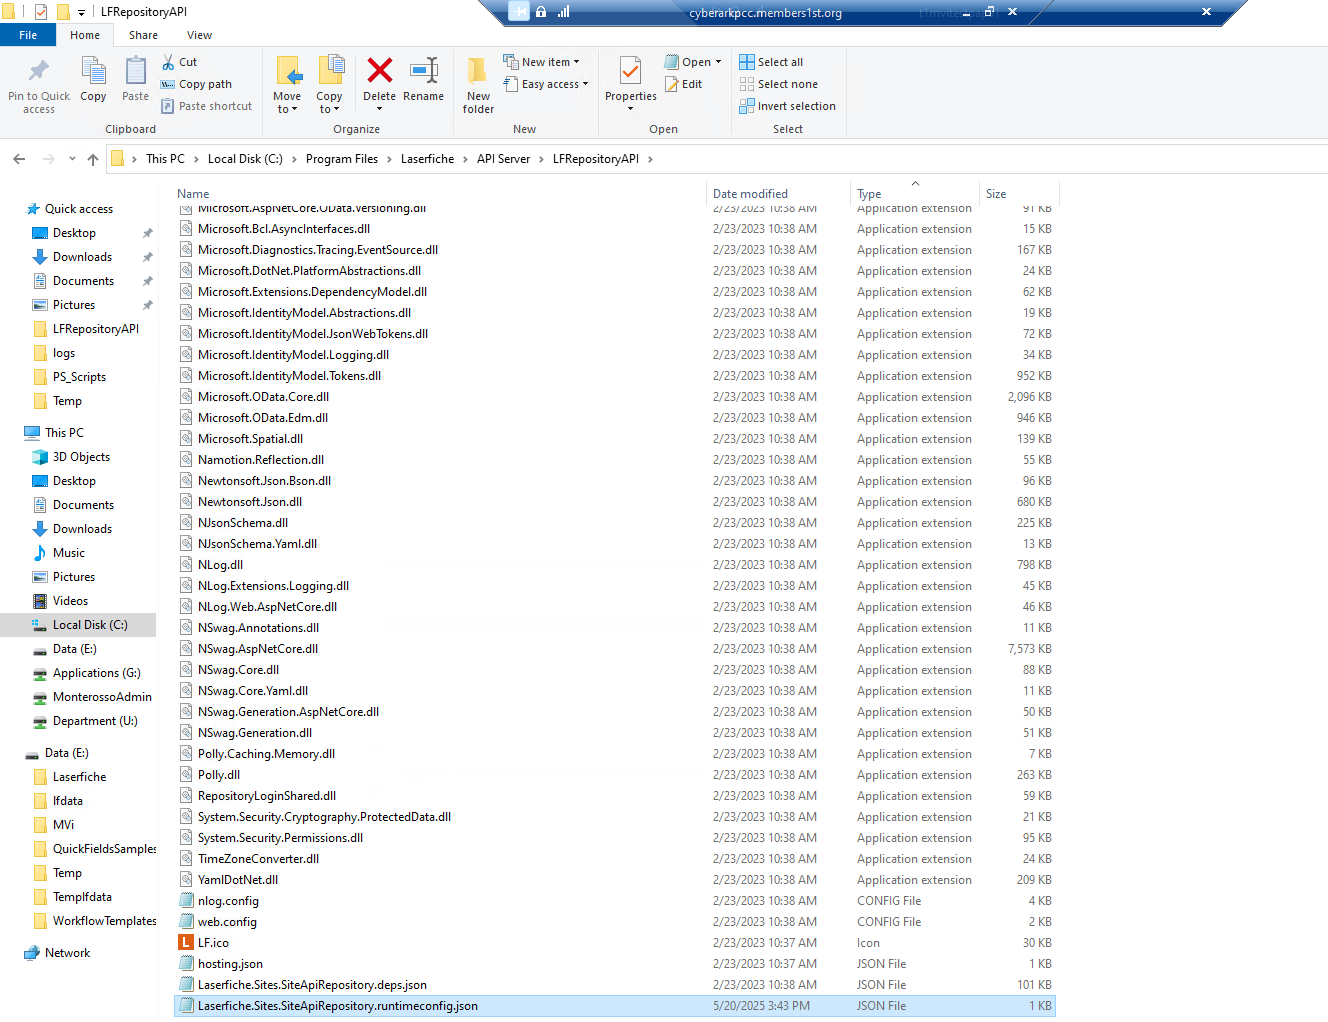1328x1022 pixels.
Task: Click the pin icon on connection bar
Action: (x=519, y=12)
